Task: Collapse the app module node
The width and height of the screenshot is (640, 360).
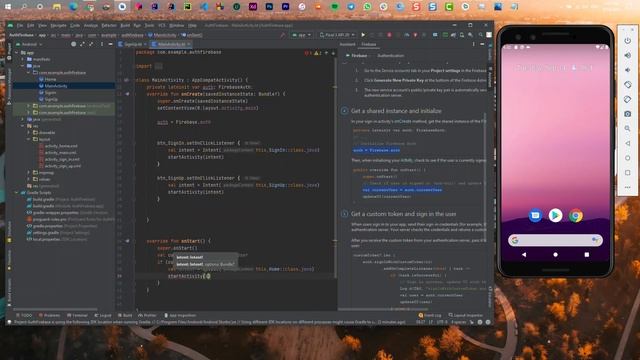Action: 17,53
